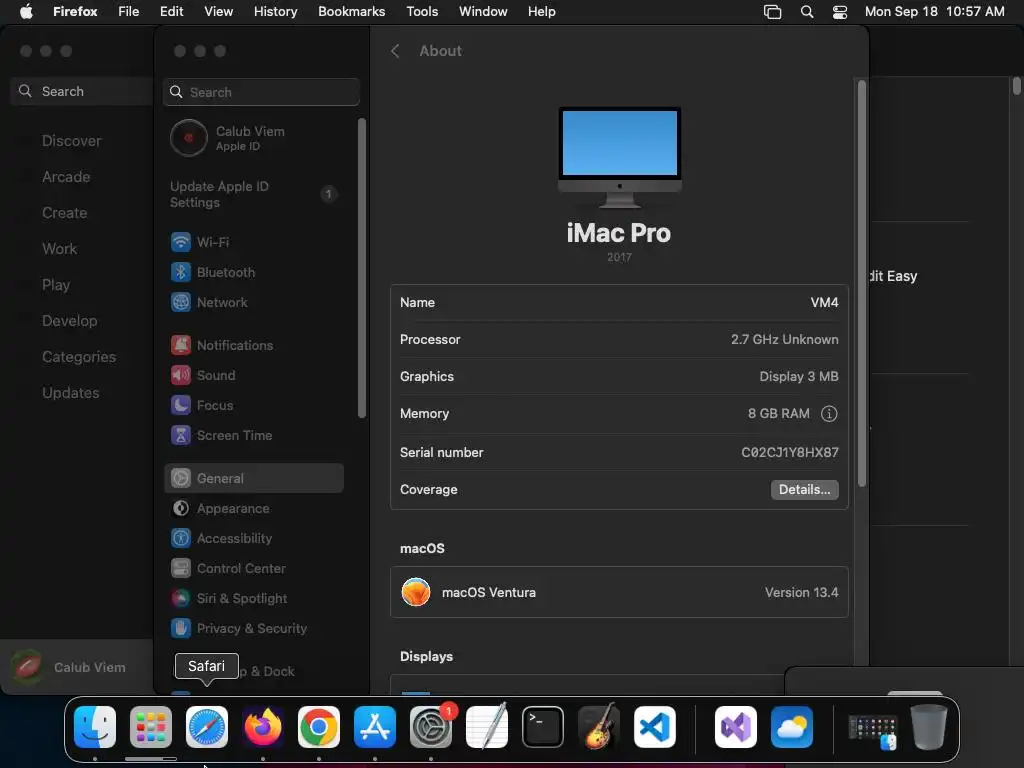
Task: Open Accessibility settings
Action: point(254,538)
